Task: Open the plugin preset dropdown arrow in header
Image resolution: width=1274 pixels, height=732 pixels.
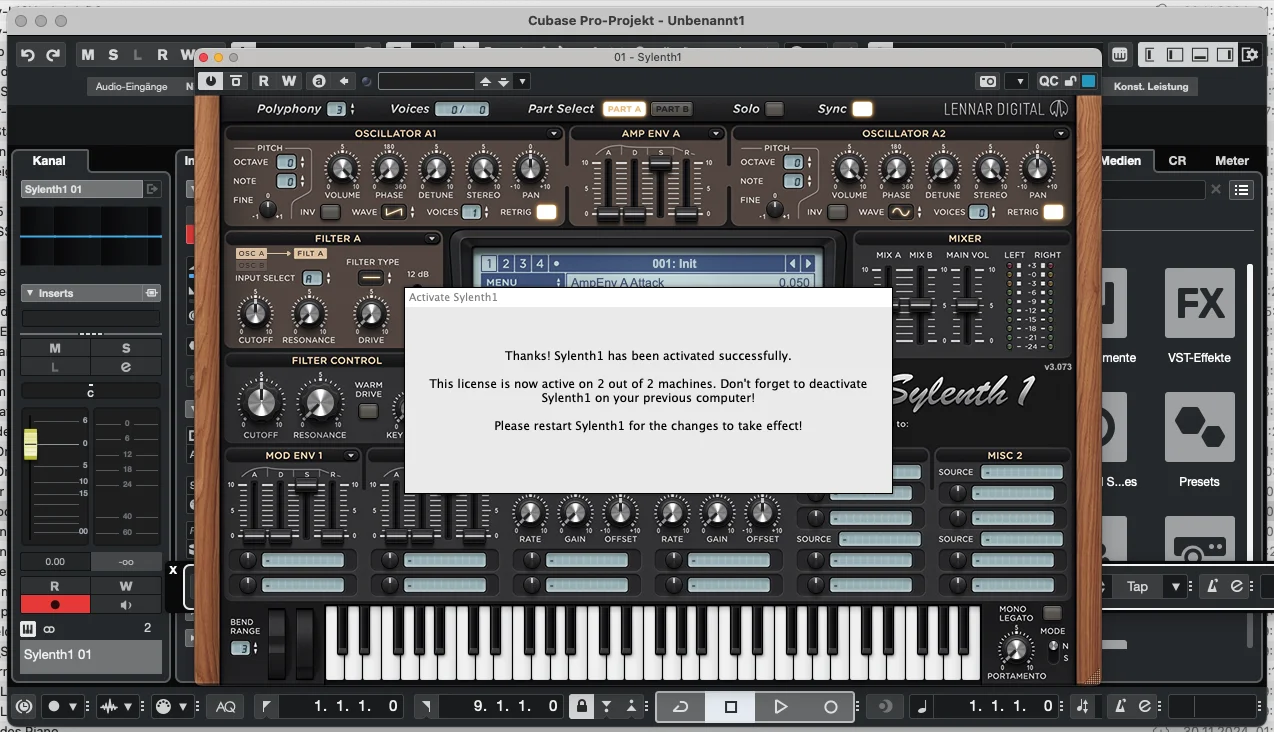Action: (x=522, y=81)
